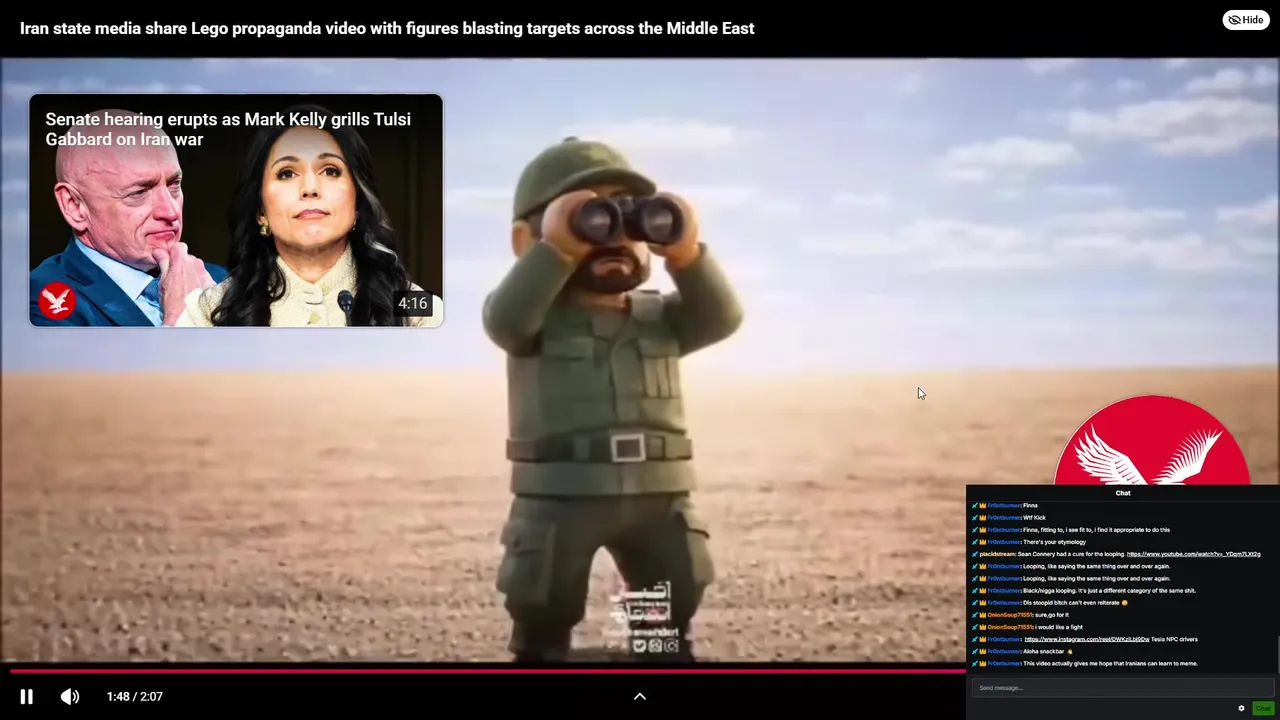Viewport: 1280px width, 720px height.
Task: Hide the suggested video overlay
Action: (1246, 20)
